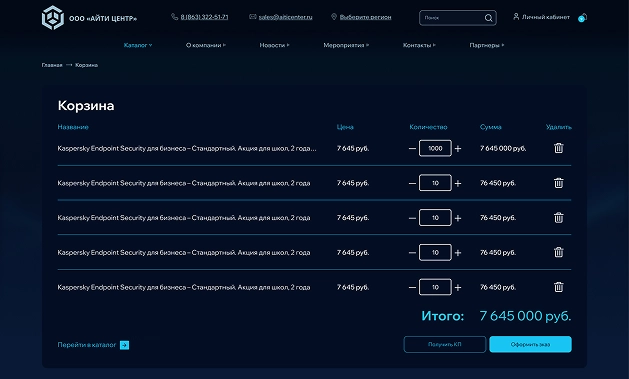Decrease quantity in last cart row
This screenshot has width=629, height=379.
coord(412,288)
